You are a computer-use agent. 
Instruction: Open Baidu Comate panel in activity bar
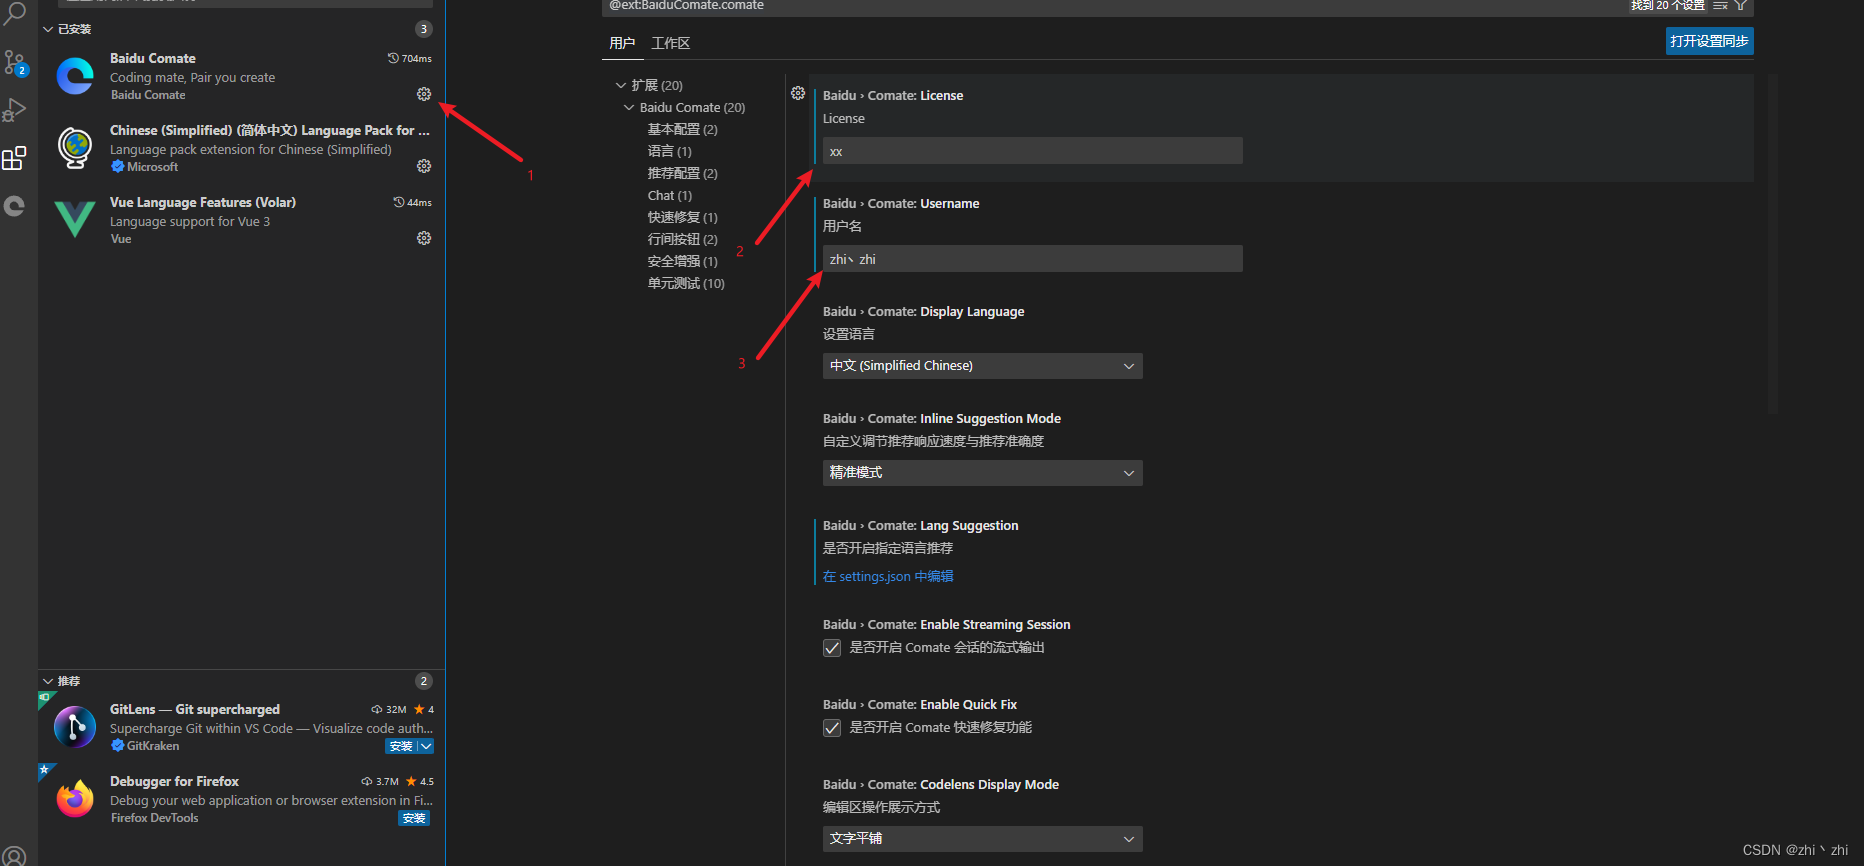pos(14,206)
